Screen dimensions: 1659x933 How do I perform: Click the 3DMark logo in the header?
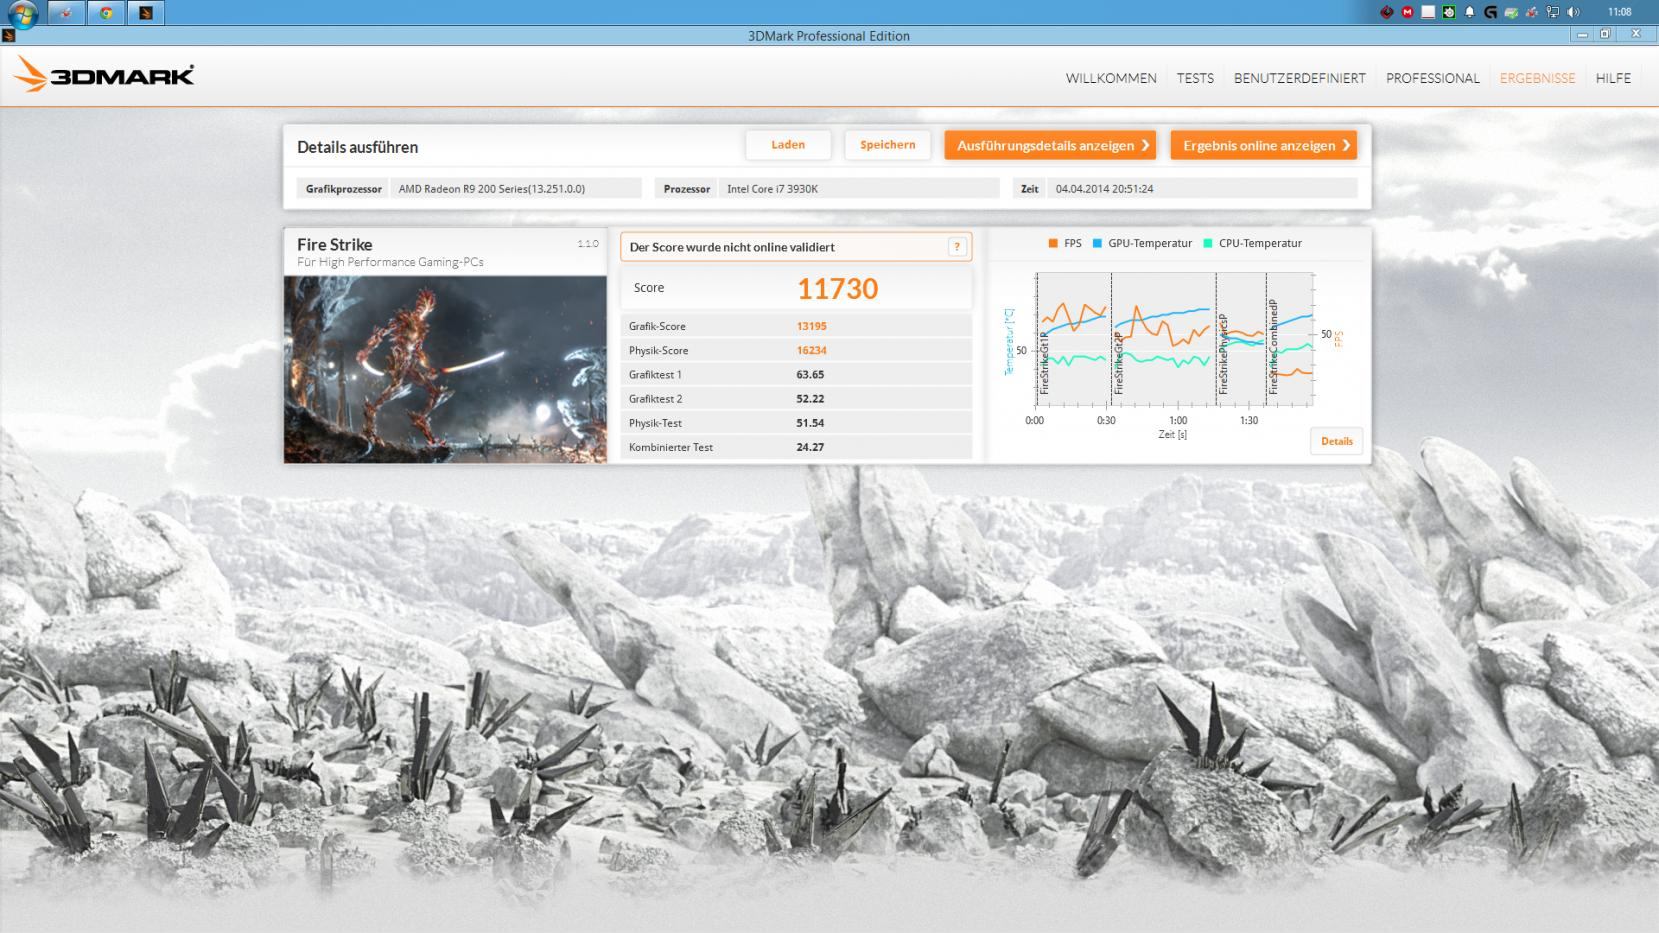104,74
